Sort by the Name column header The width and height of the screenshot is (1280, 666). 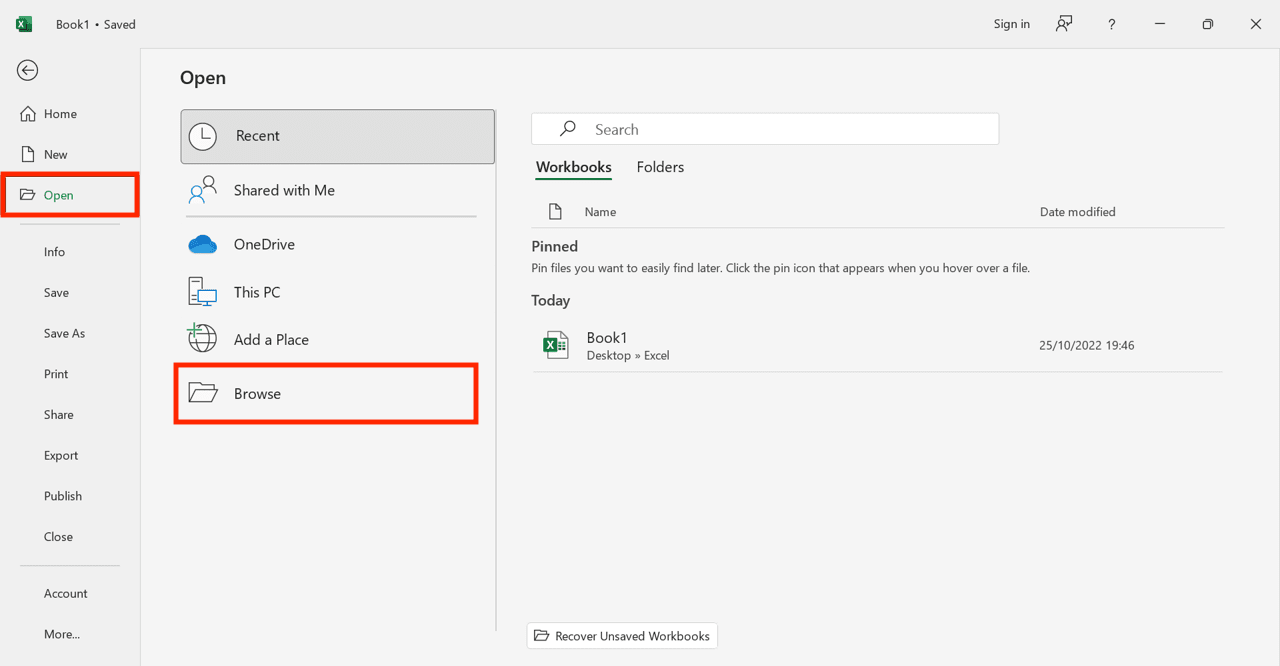click(600, 212)
